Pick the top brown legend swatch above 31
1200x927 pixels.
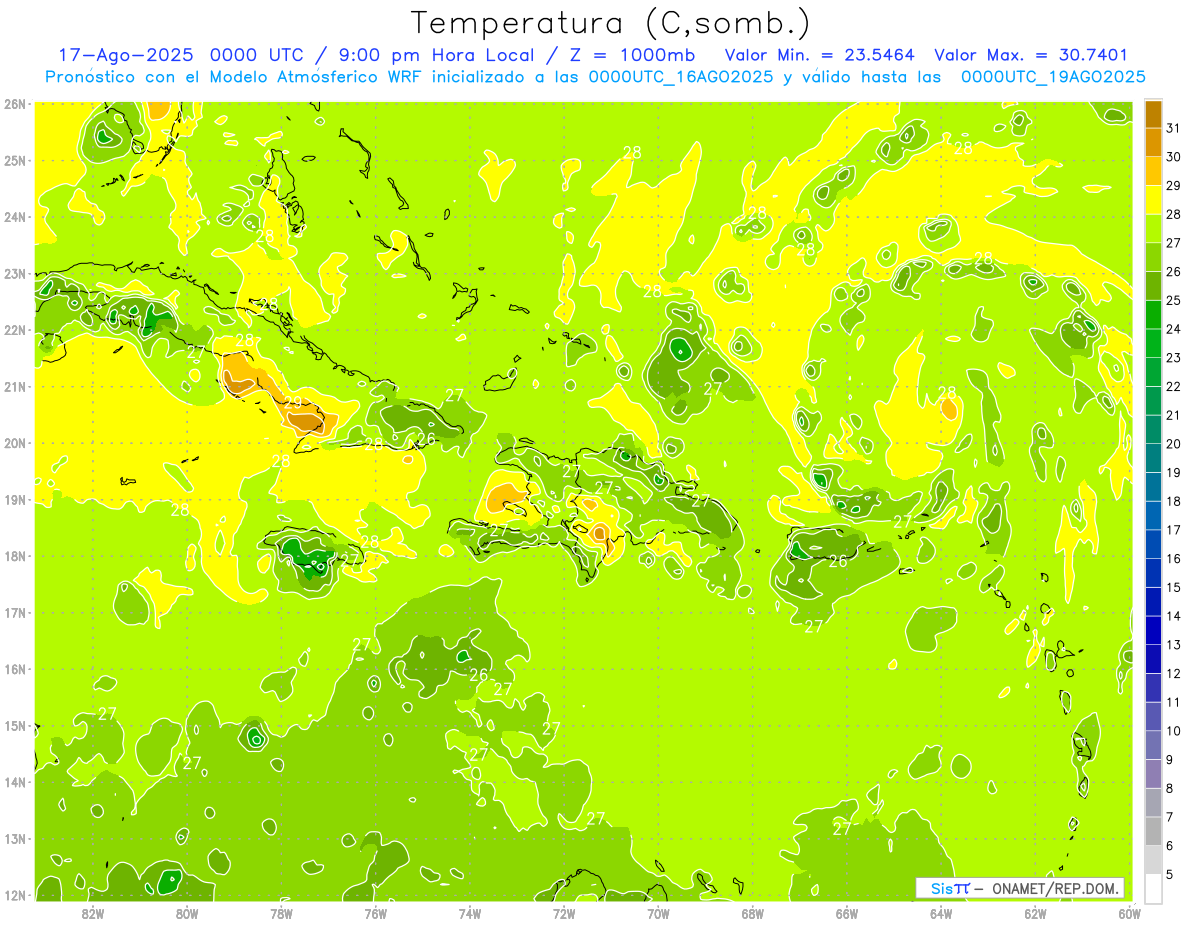click(x=1153, y=114)
